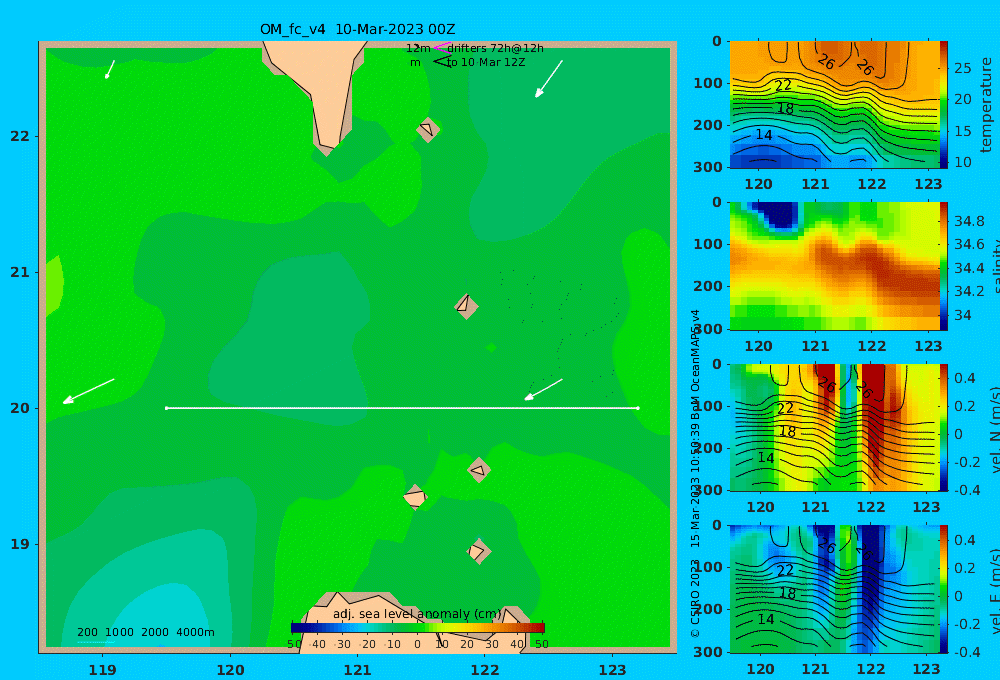Click longitude label 122 on main map bottom axis

click(x=485, y=670)
